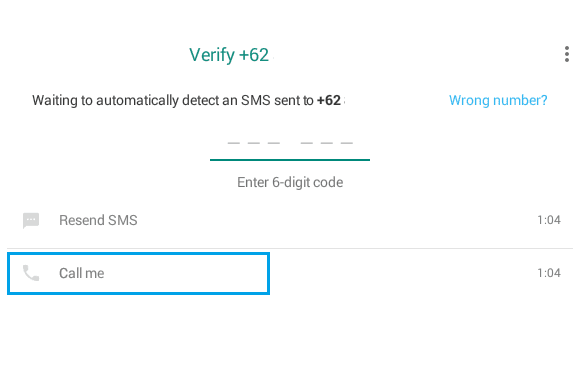The width and height of the screenshot is (588, 382).
Task: Tap the Call me phone handset icon
Action: pos(31,273)
